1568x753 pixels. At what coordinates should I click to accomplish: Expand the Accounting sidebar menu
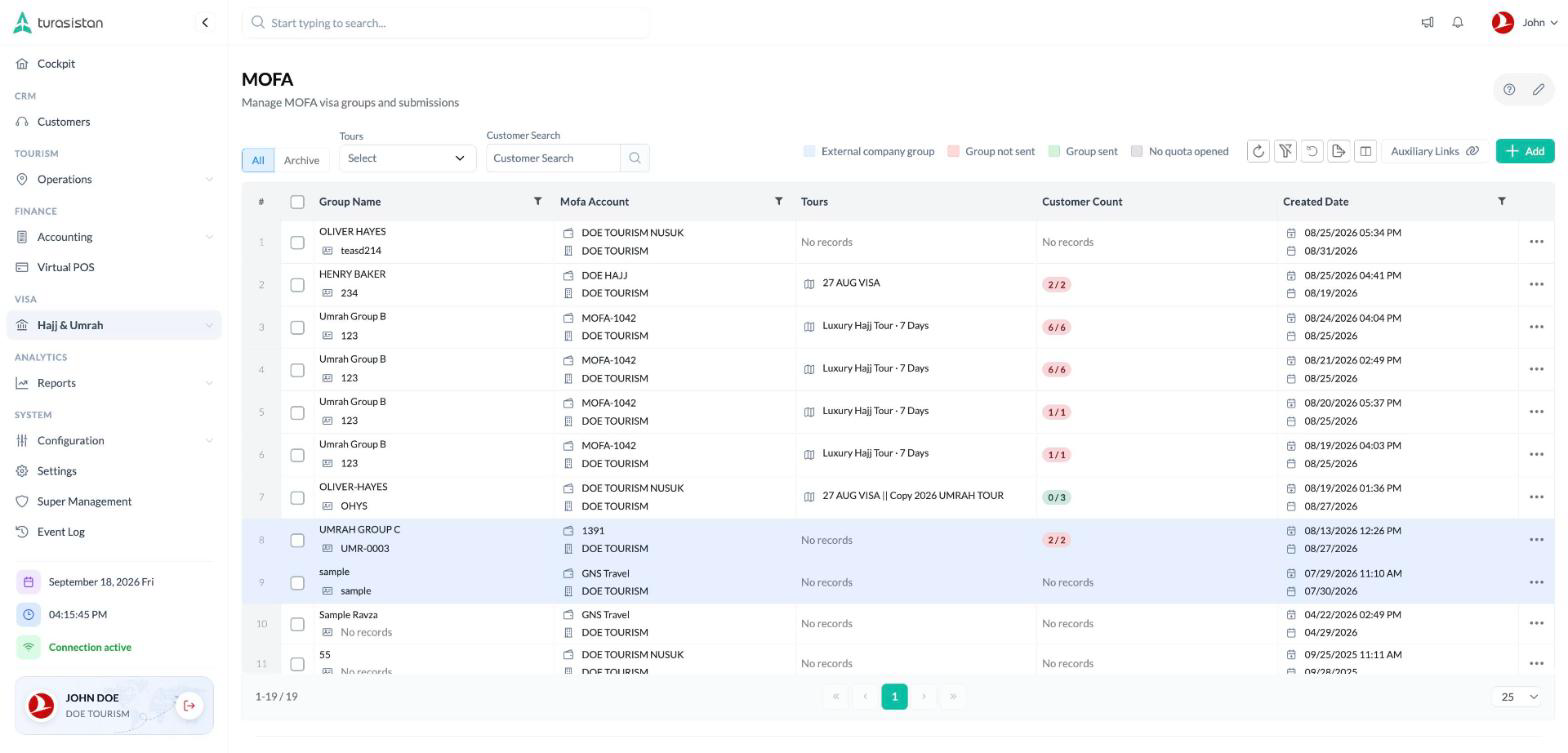114,237
